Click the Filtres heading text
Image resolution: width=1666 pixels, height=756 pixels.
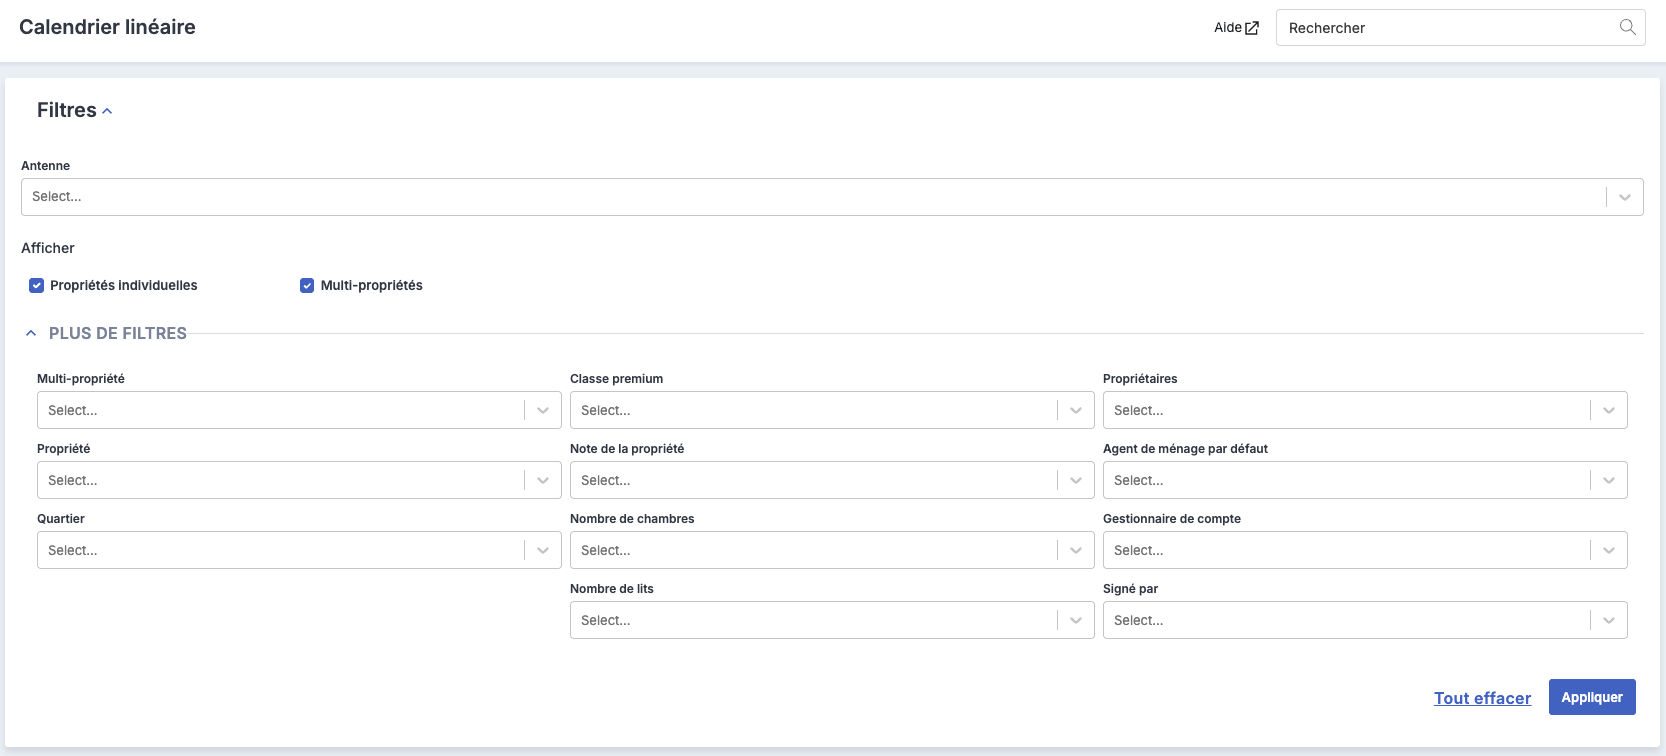point(67,110)
